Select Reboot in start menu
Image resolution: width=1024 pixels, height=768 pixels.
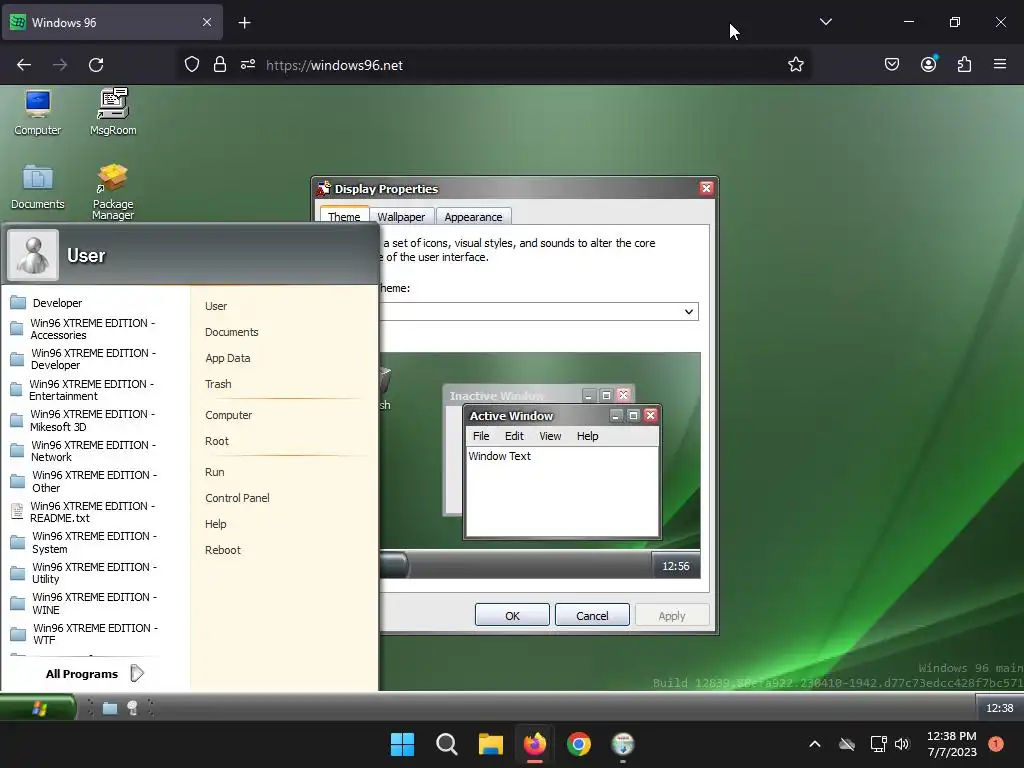click(223, 550)
